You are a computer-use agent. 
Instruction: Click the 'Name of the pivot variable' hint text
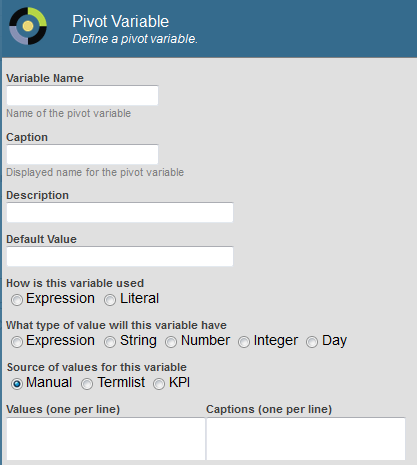[x=69, y=113]
